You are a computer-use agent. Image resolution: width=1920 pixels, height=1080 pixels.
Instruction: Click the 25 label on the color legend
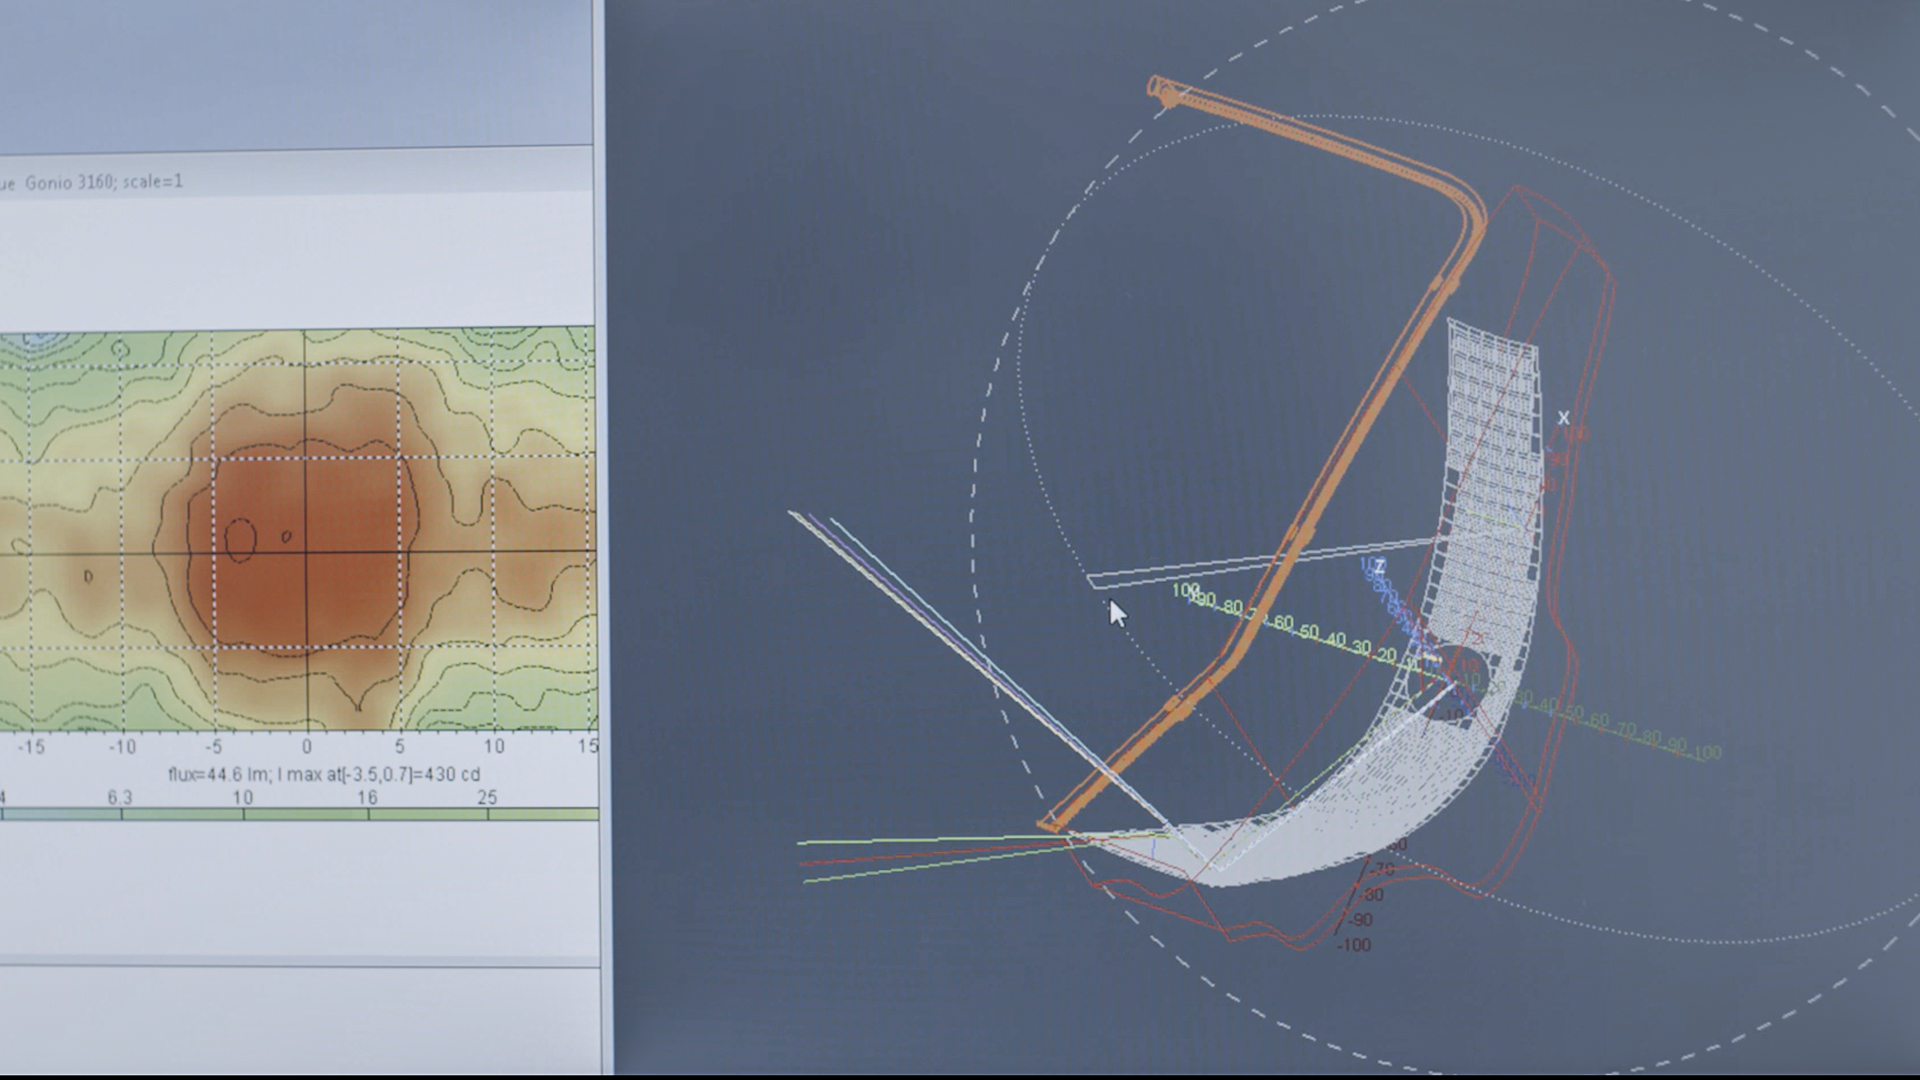(x=487, y=797)
